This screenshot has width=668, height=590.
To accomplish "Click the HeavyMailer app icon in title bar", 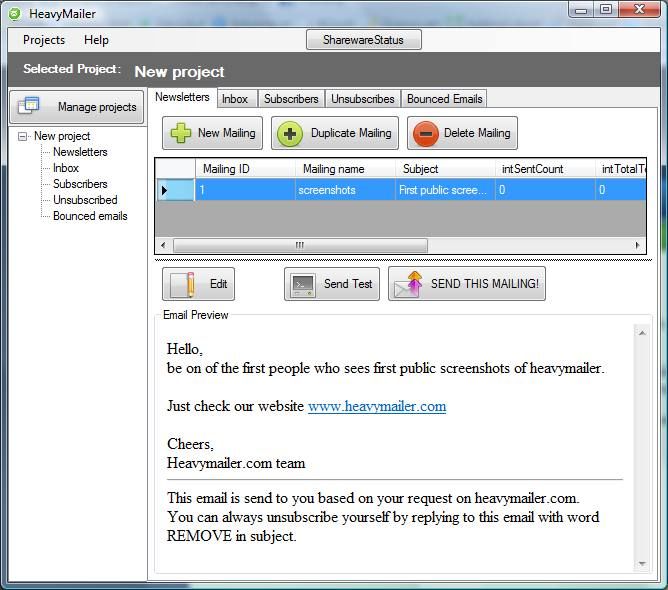I will [14, 14].
